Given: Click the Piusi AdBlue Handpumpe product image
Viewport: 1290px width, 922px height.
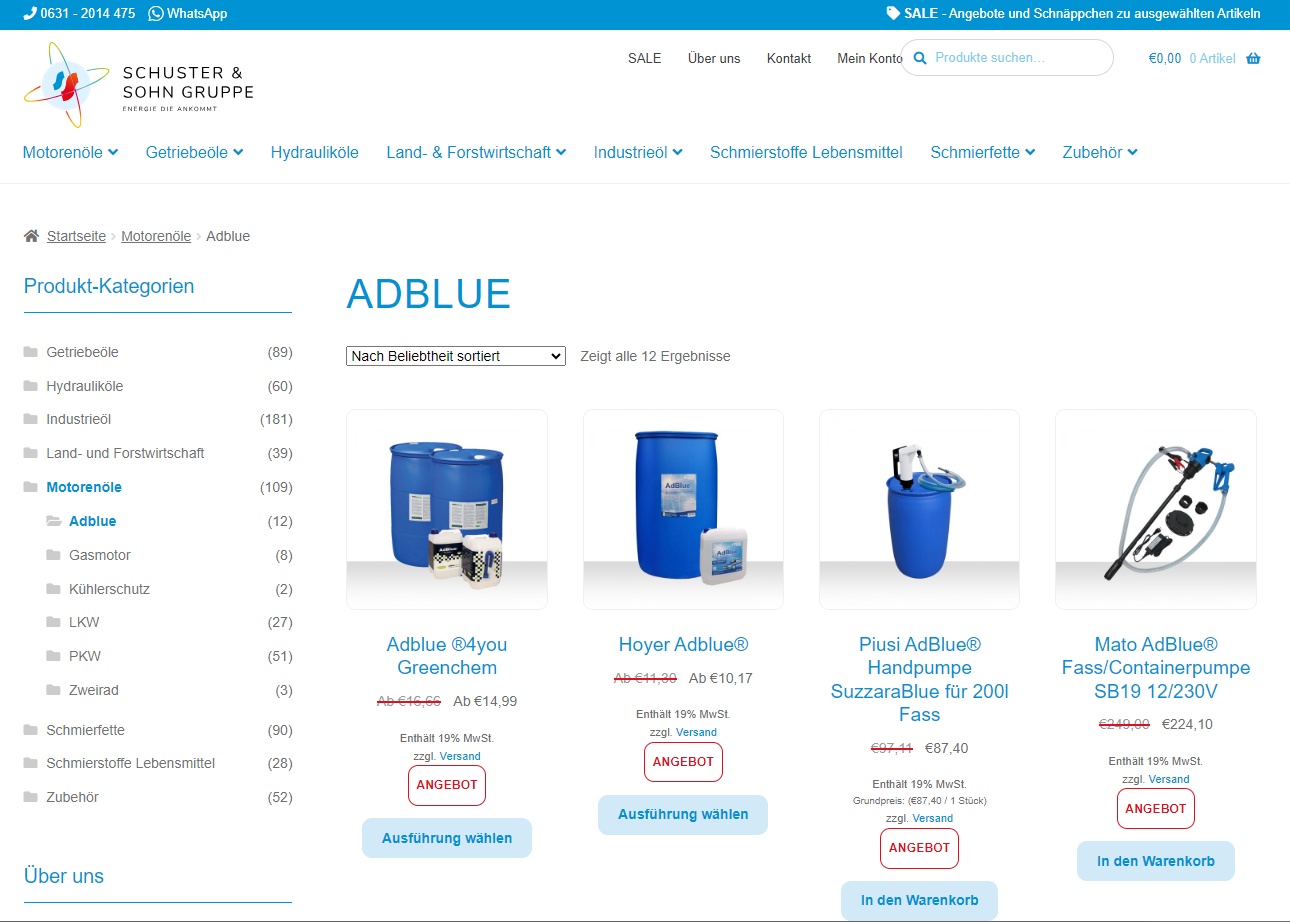Looking at the screenshot, I should click(918, 509).
